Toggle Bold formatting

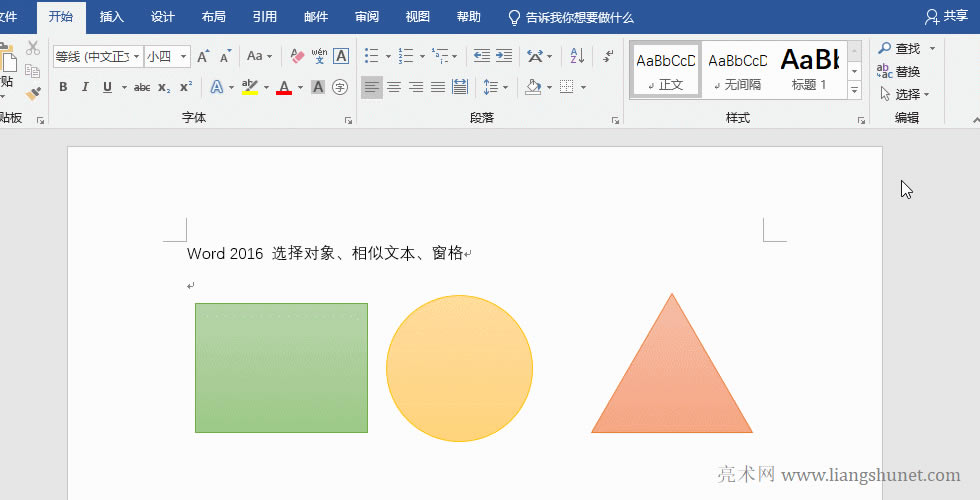pyautogui.click(x=63, y=88)
